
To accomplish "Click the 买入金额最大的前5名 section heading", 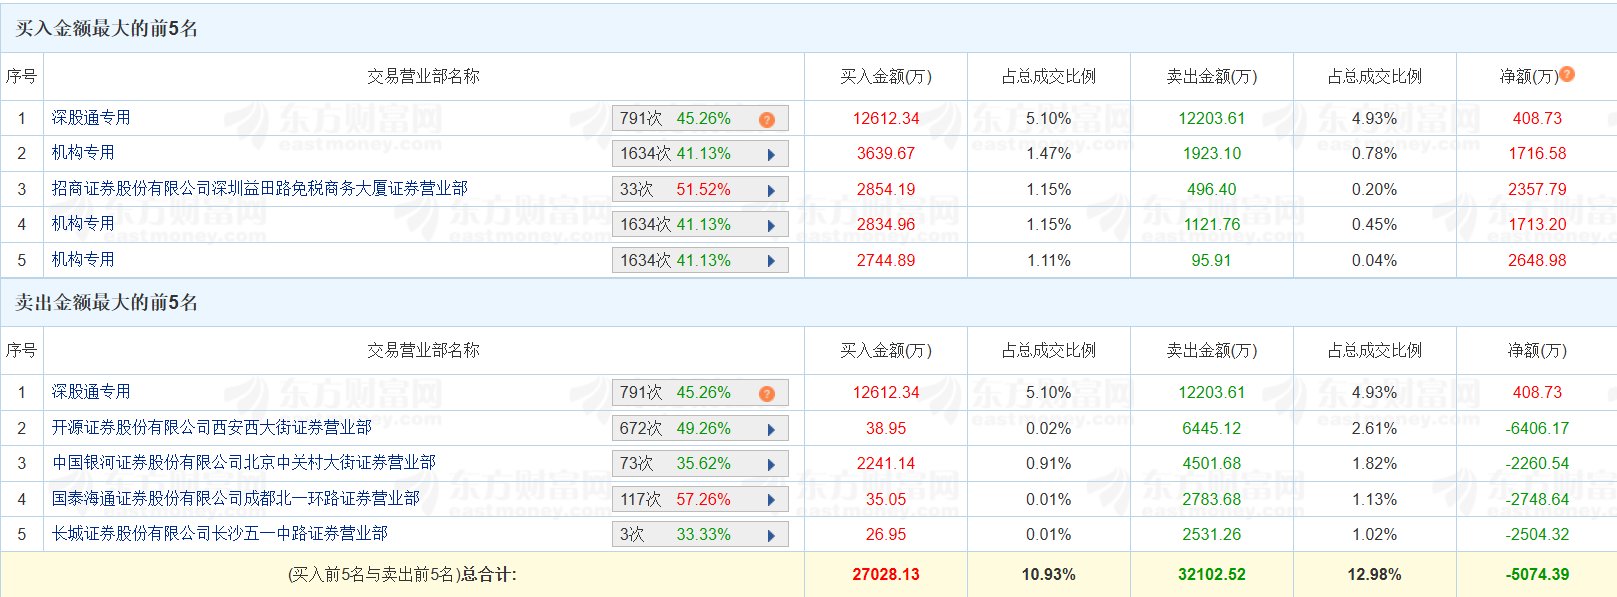I will (106, 28).
